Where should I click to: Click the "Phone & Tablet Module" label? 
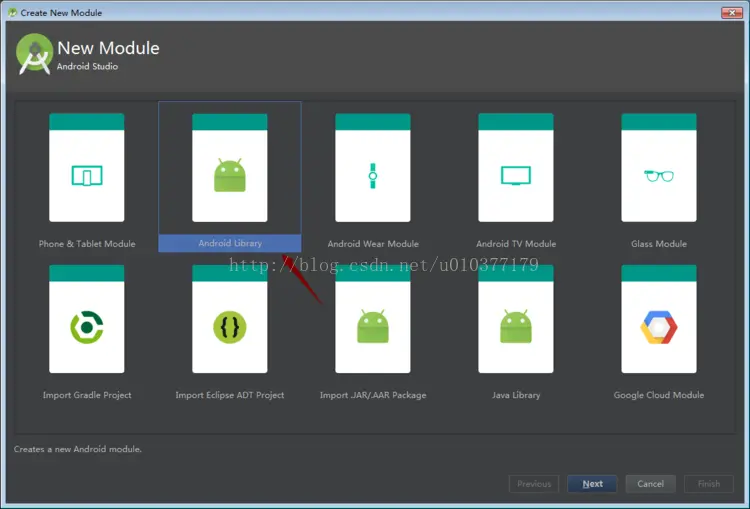87,244
